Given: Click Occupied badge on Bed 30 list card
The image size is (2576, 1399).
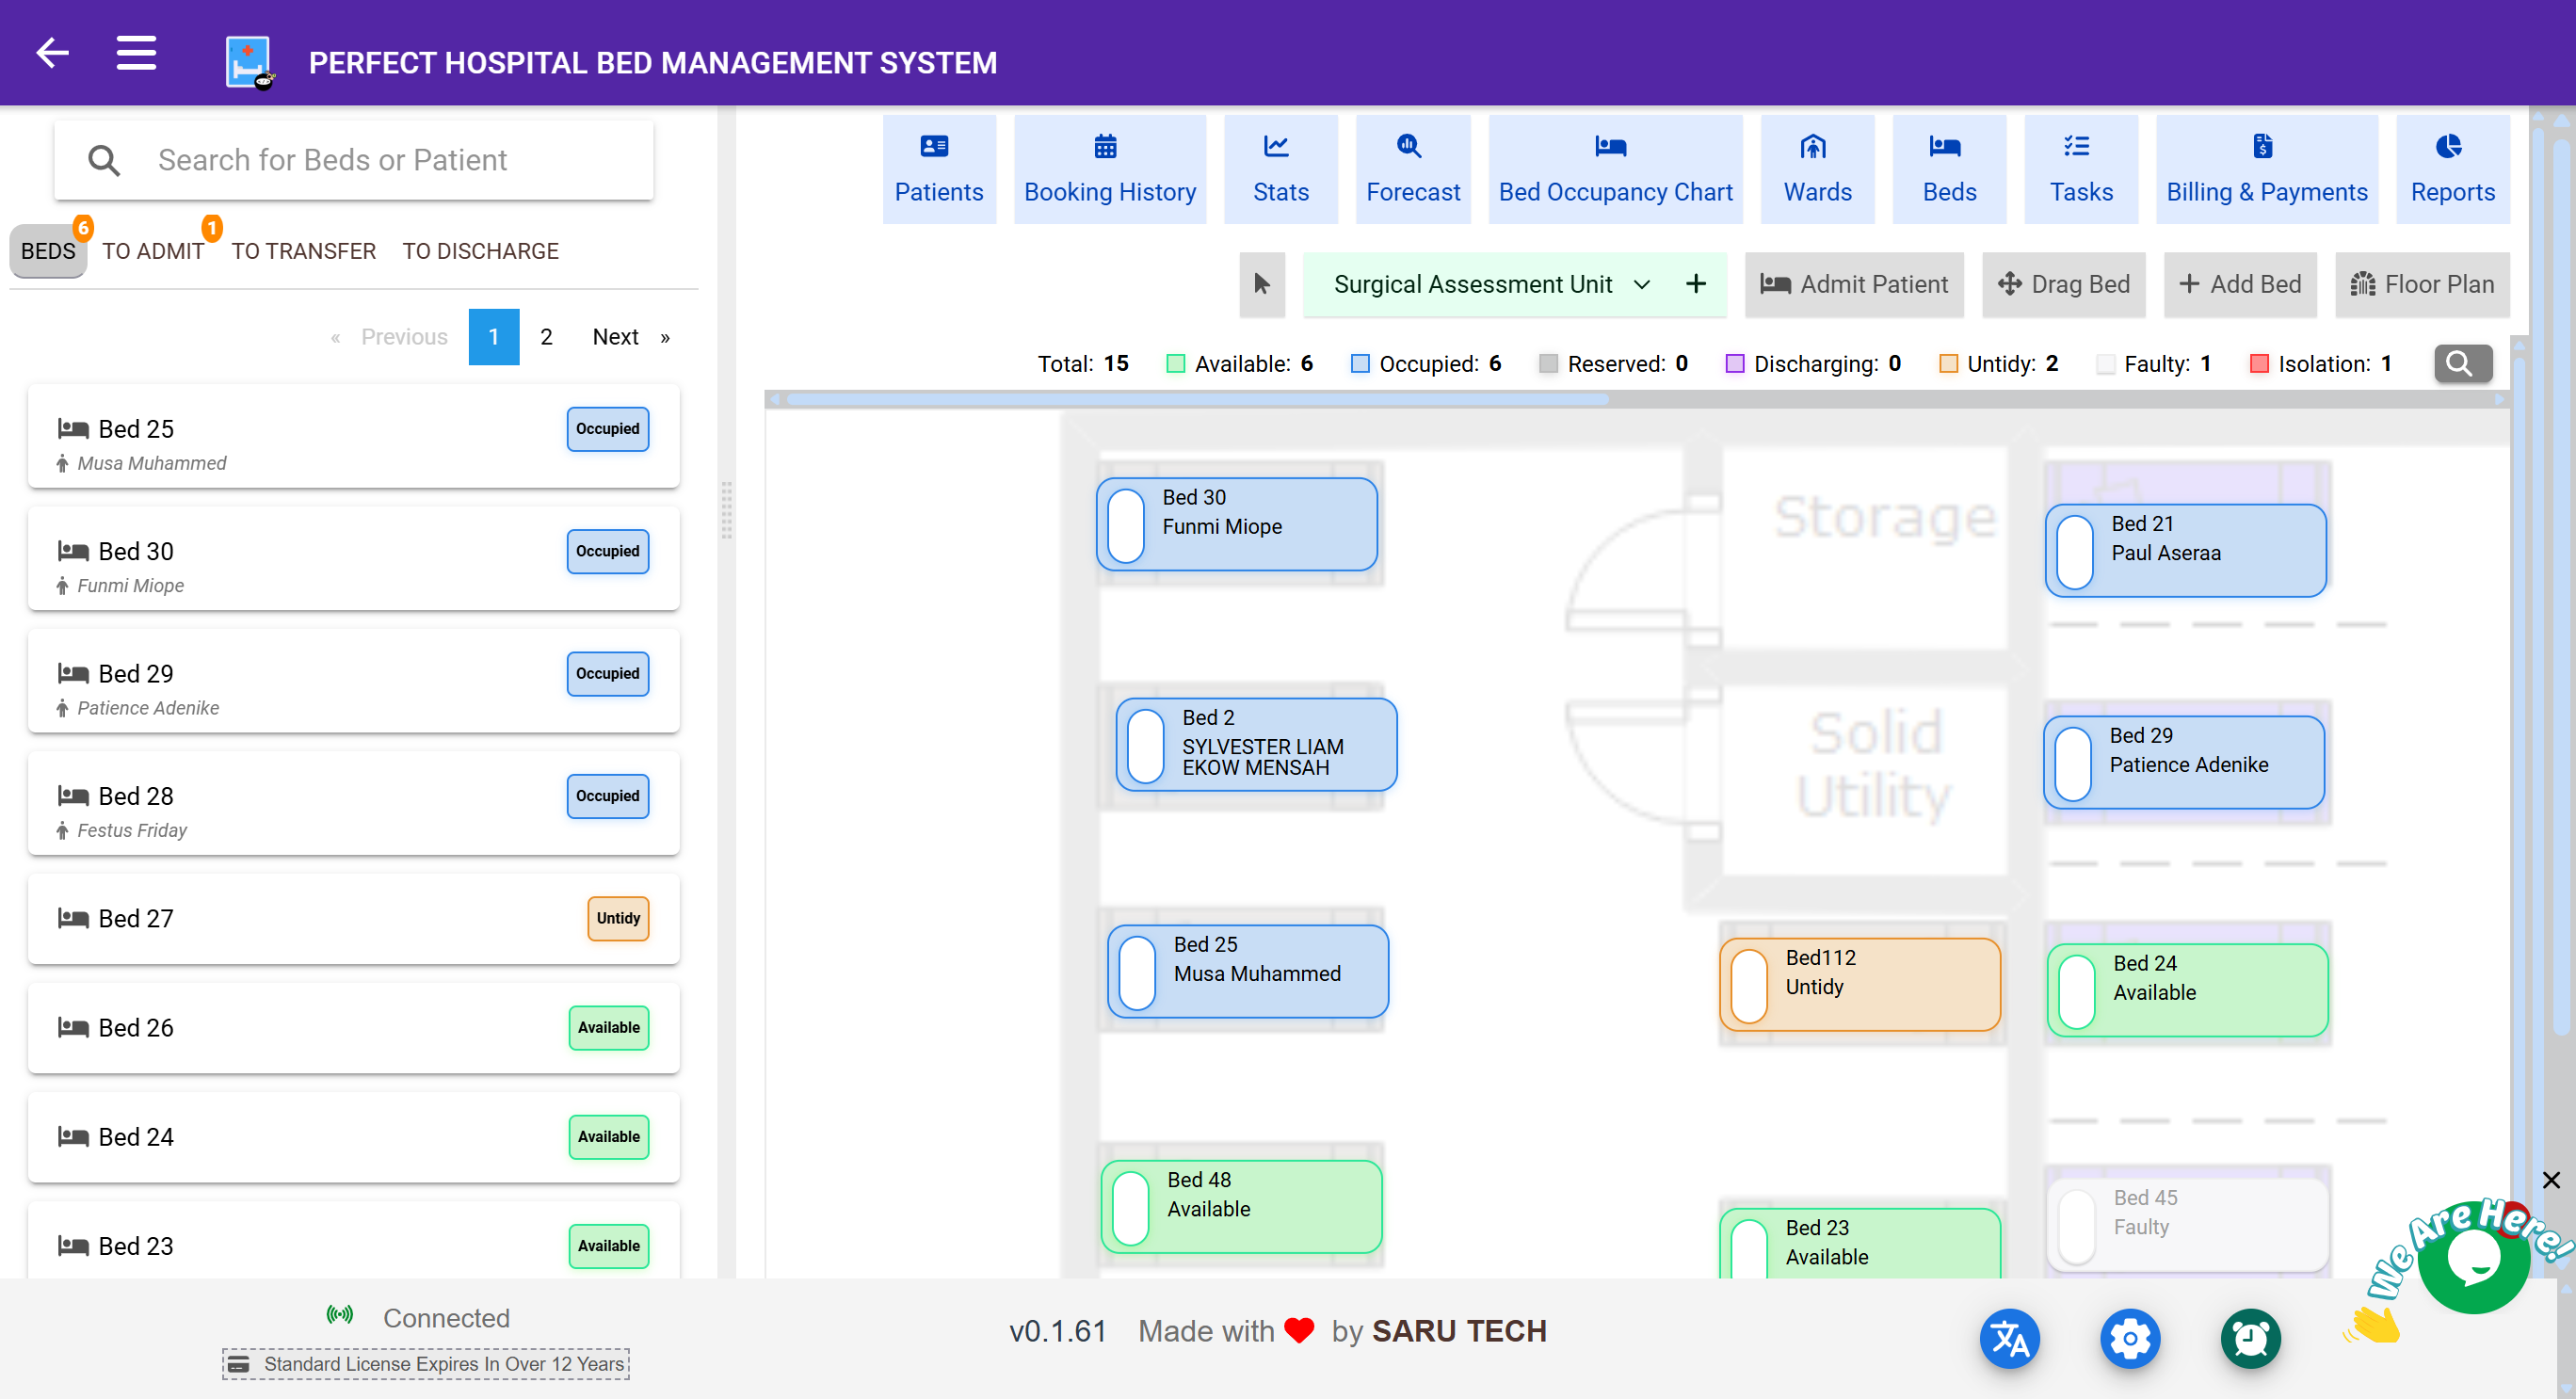Looking at the screenshot, I should pyautogui.click(x=607, y=551).
